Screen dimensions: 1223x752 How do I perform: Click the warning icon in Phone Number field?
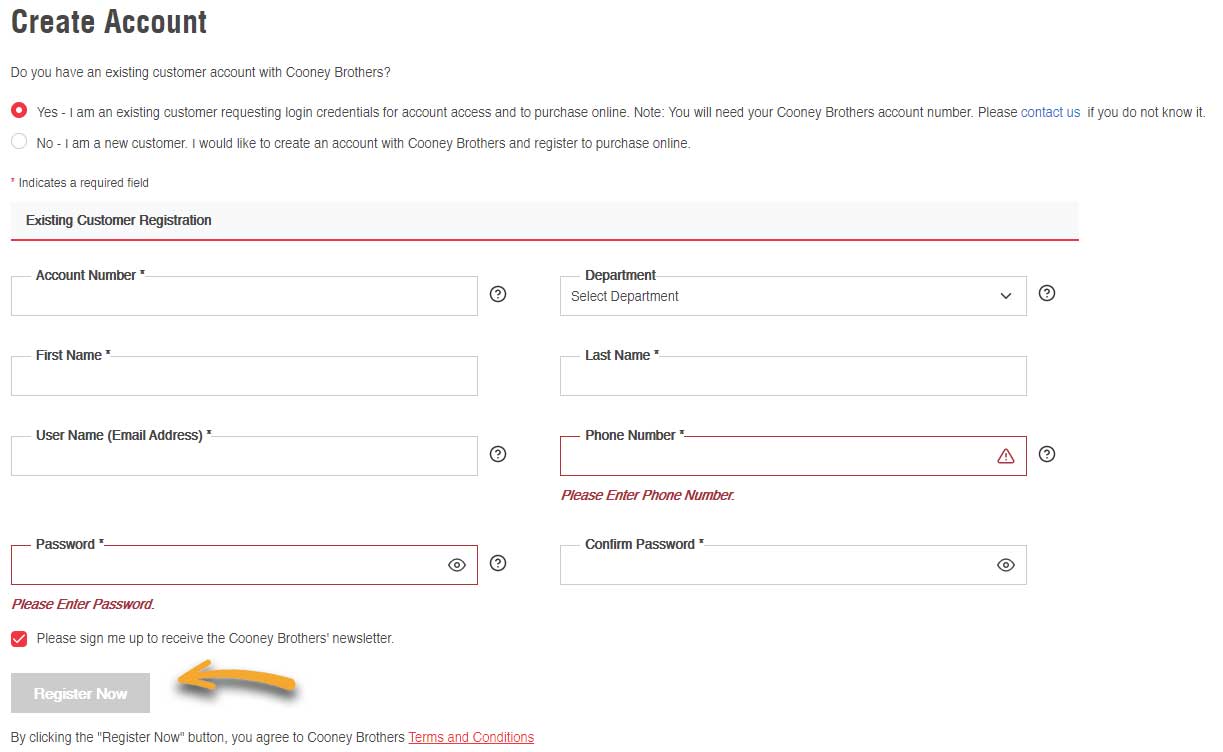coord(1005,455)
